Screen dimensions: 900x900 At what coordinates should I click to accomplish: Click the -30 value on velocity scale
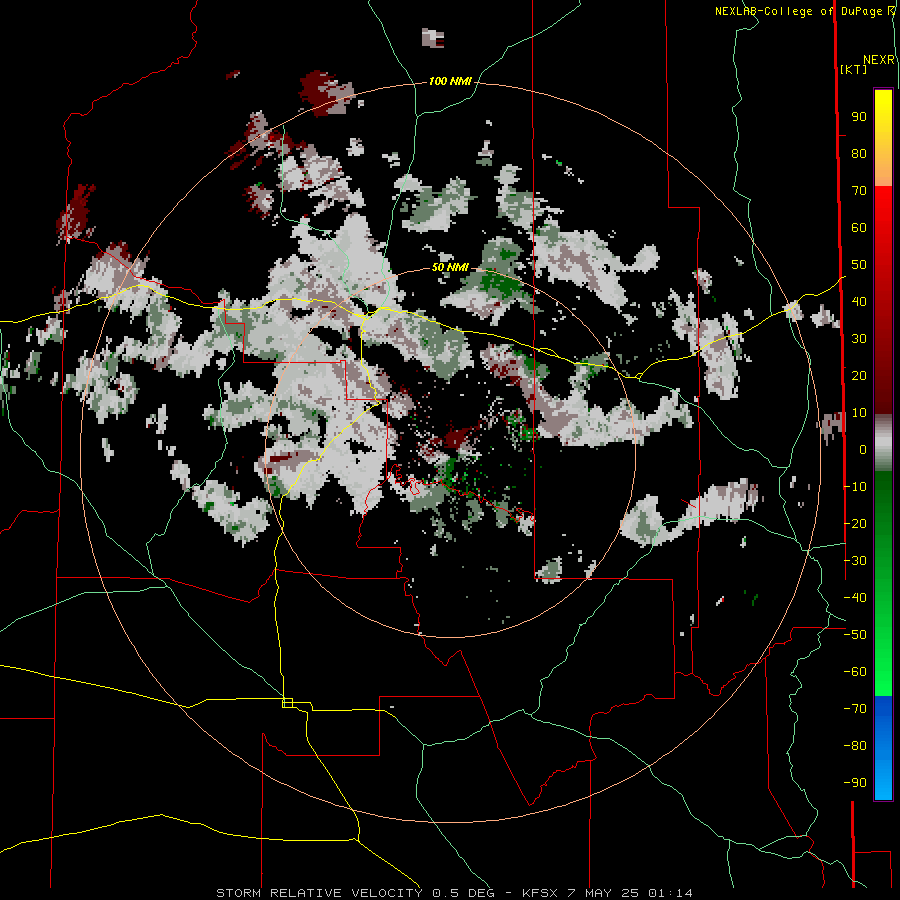pyautogui.click(x=855, y=561)
